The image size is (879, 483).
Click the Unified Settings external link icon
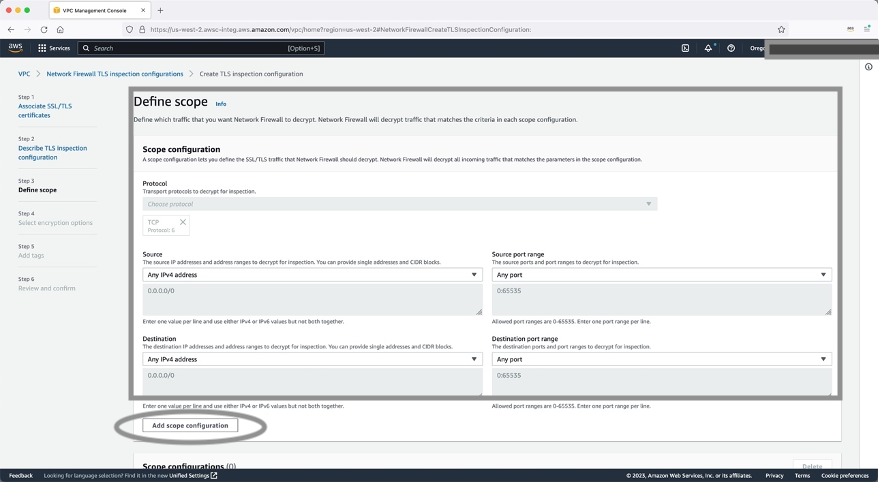point(214,476)
